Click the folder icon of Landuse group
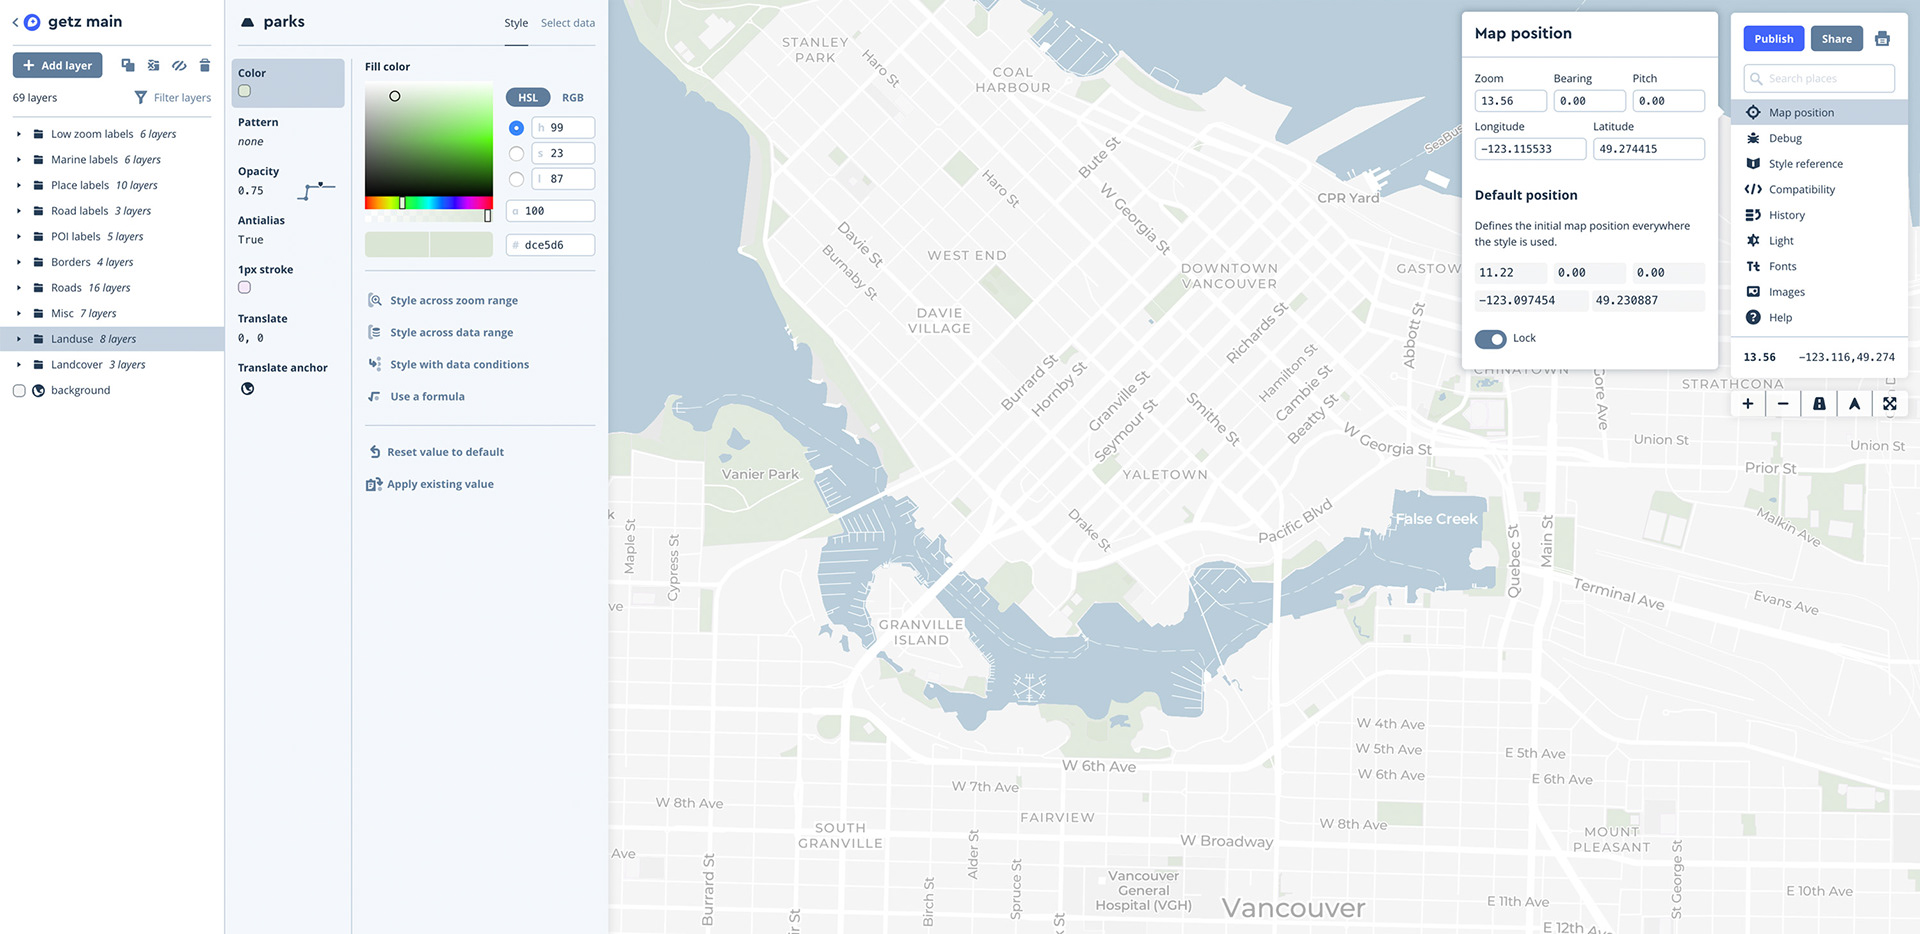The image size is (1920, 934). pyautogui.click(x=38, y=339)
